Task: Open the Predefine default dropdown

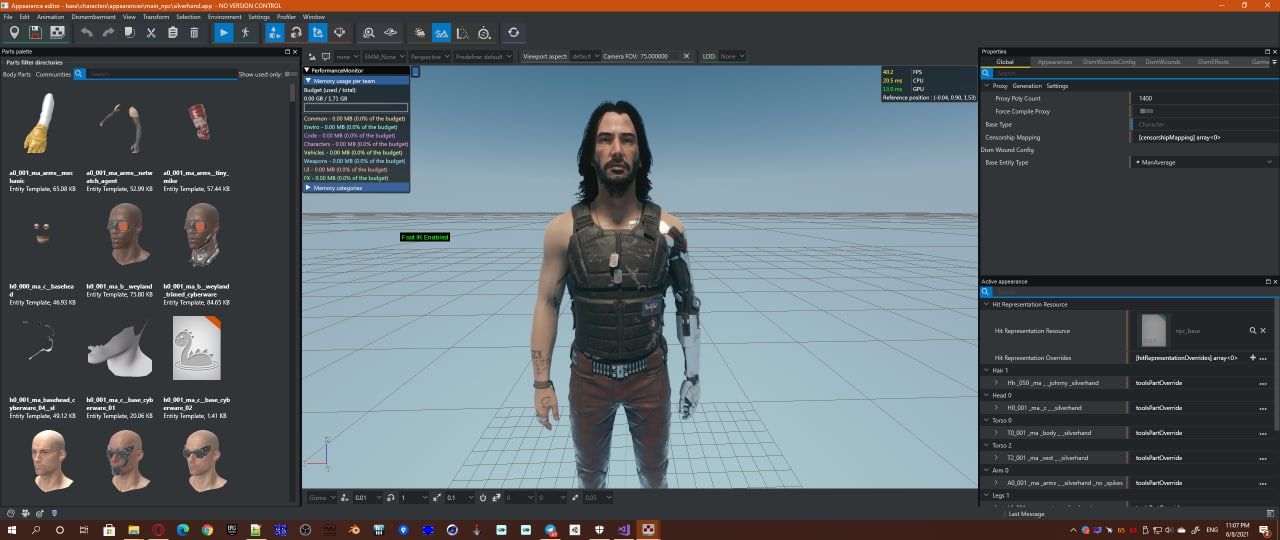Action: pos(484,57)
